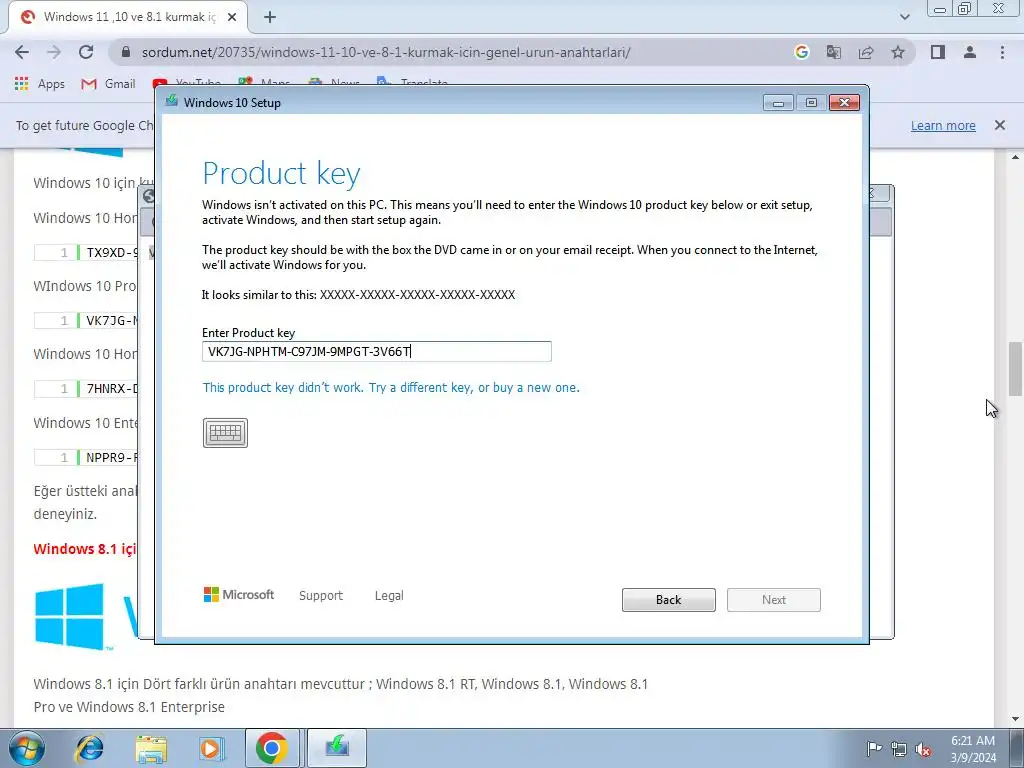The image size is (1024, 768).
Task: Go back in Chrome history
Action: (22, 52)
